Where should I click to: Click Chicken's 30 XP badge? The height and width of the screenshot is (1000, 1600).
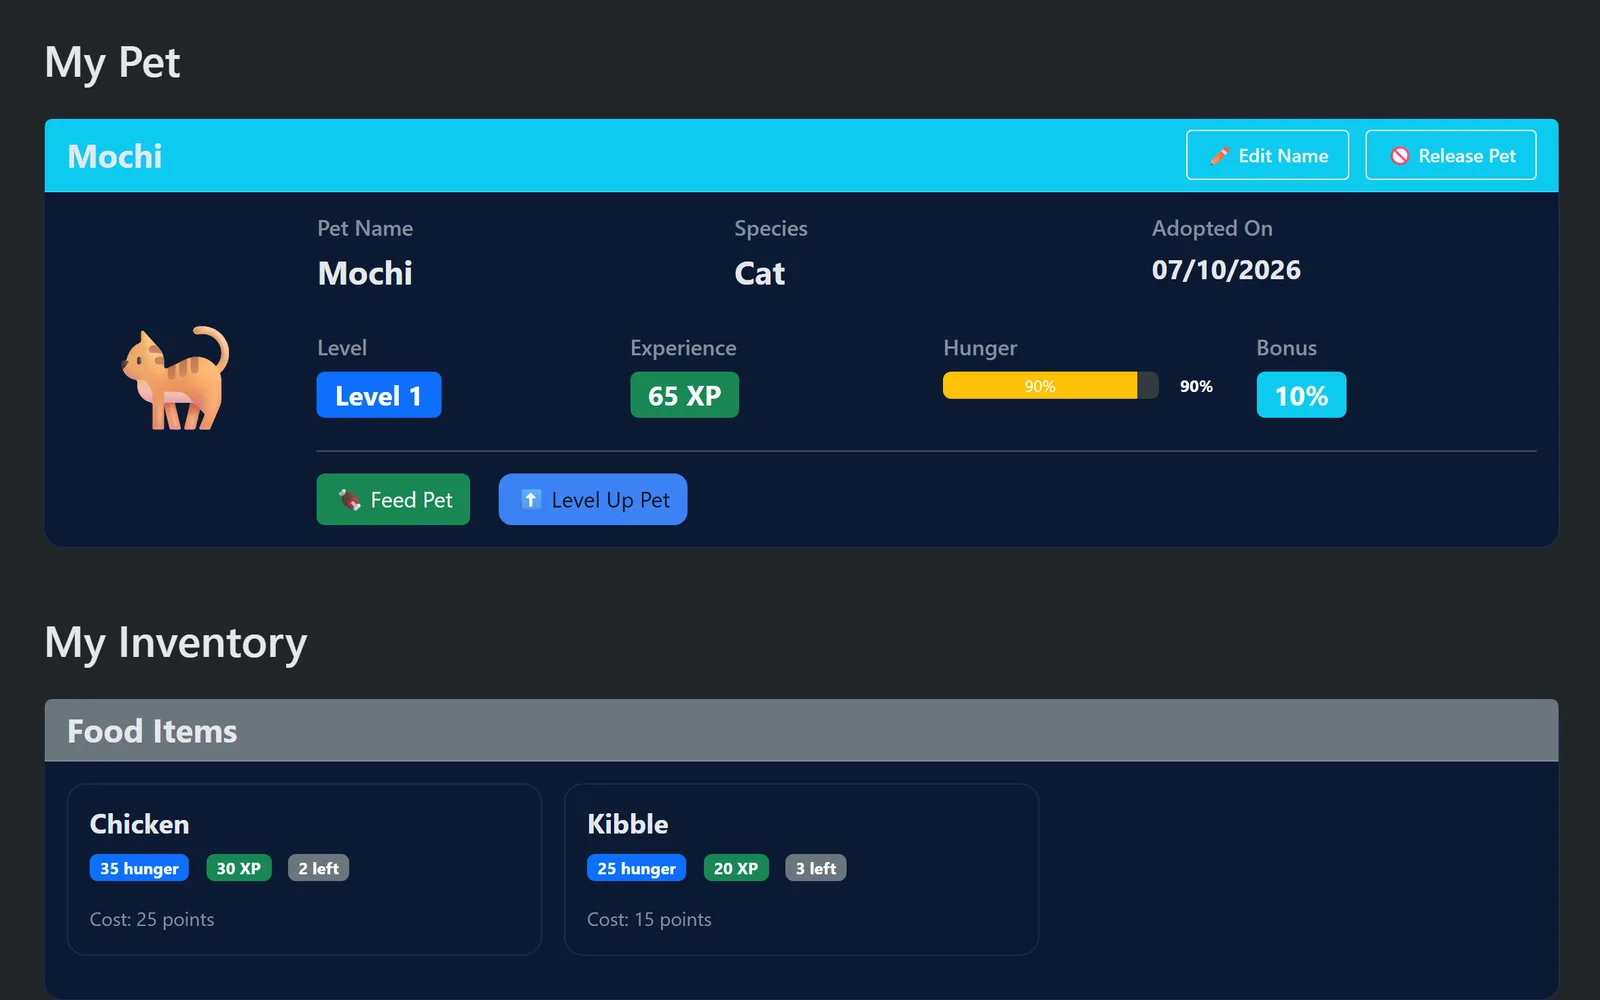238,868
